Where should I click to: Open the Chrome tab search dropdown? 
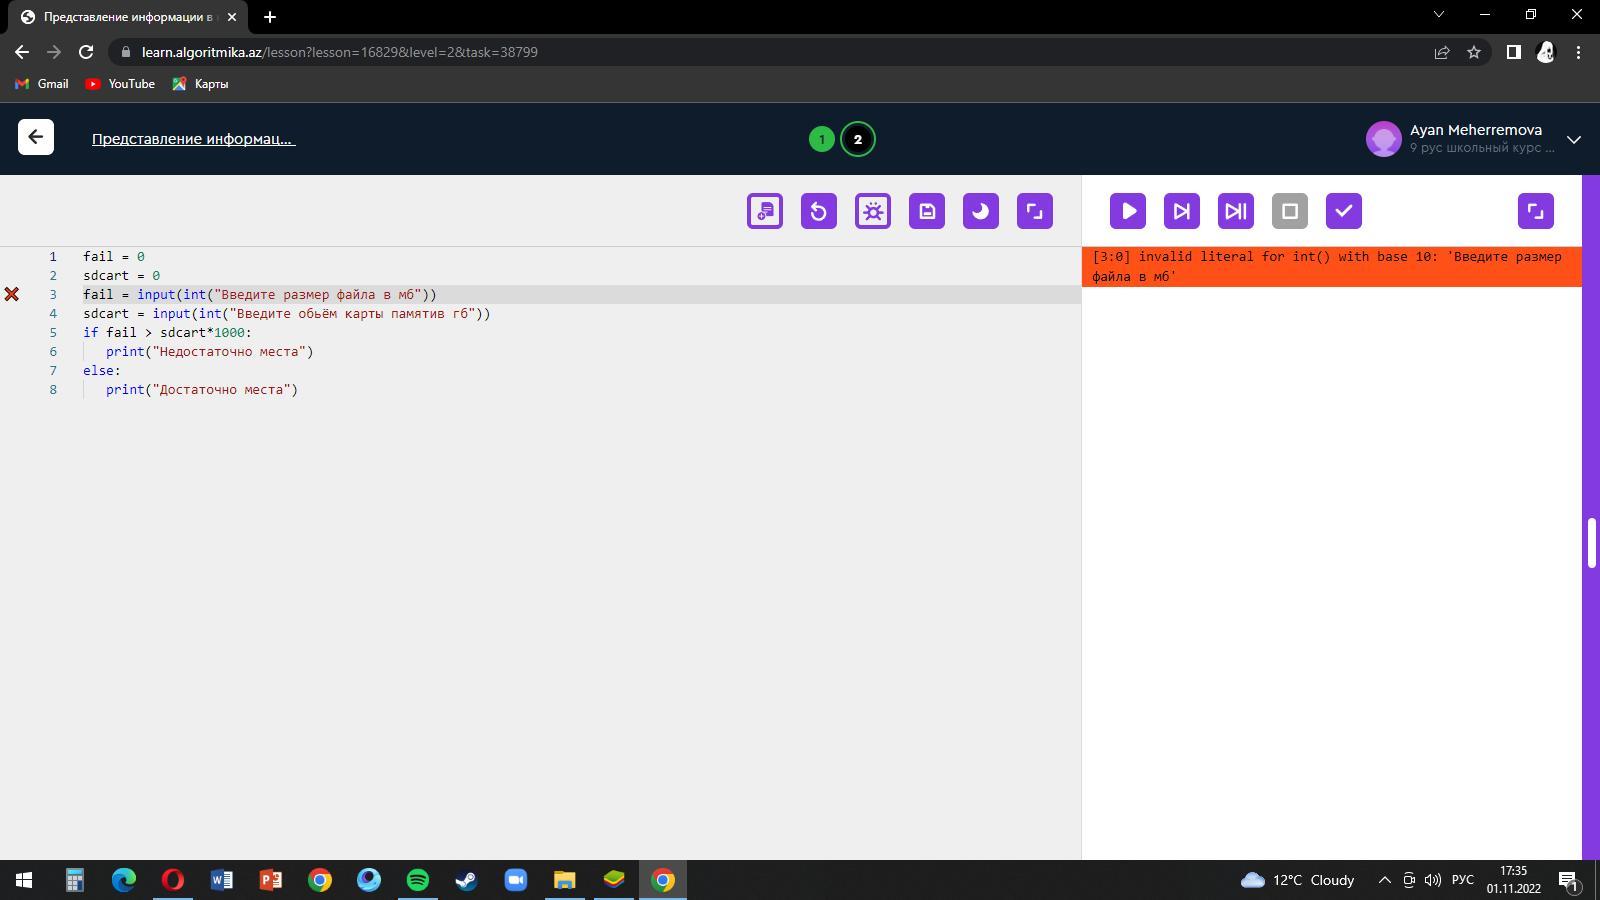click(1439, 15)
